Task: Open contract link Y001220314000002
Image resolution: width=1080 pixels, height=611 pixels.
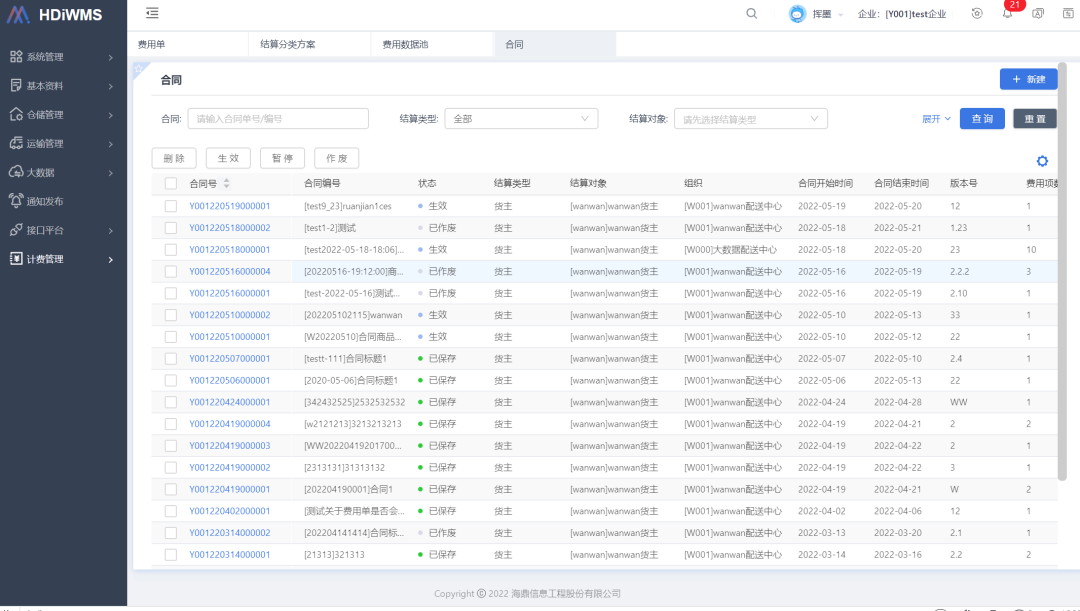Action: [x=230, y=533]
